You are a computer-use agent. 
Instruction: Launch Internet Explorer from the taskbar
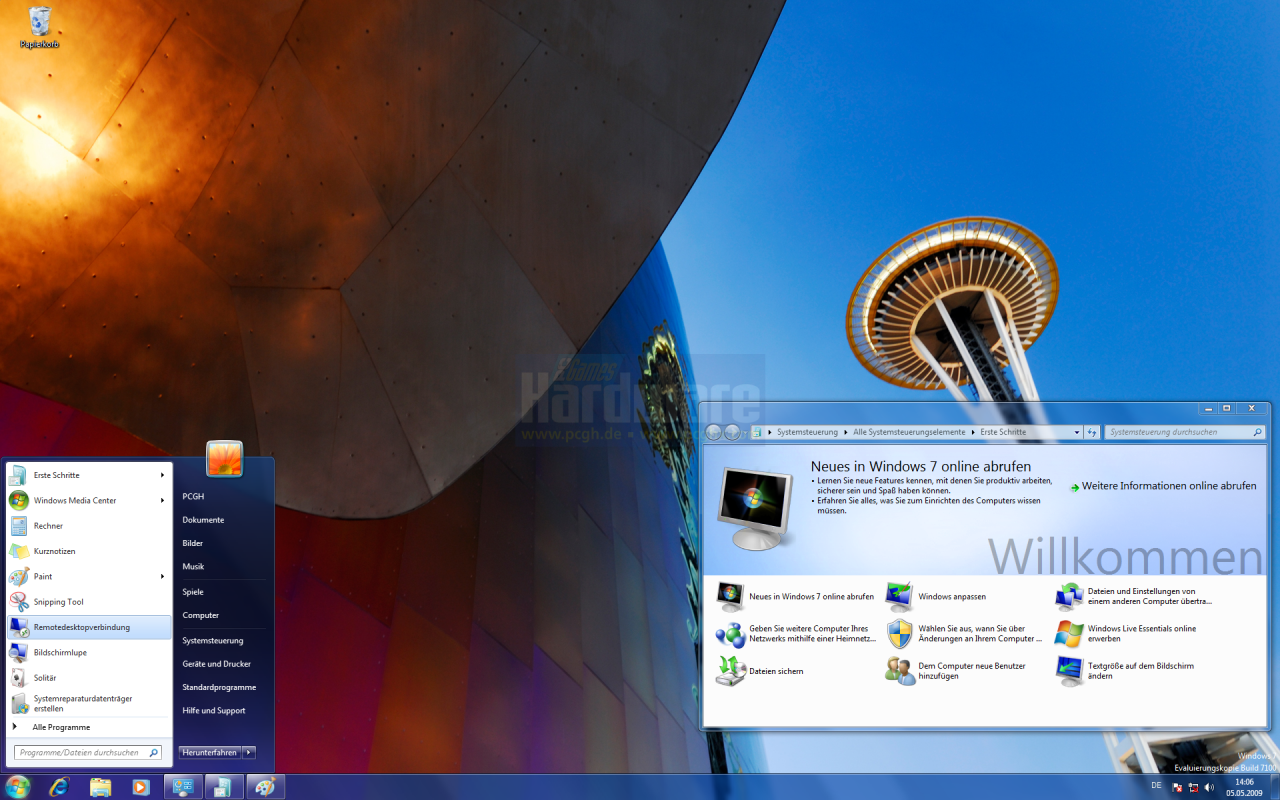[59, 787]
